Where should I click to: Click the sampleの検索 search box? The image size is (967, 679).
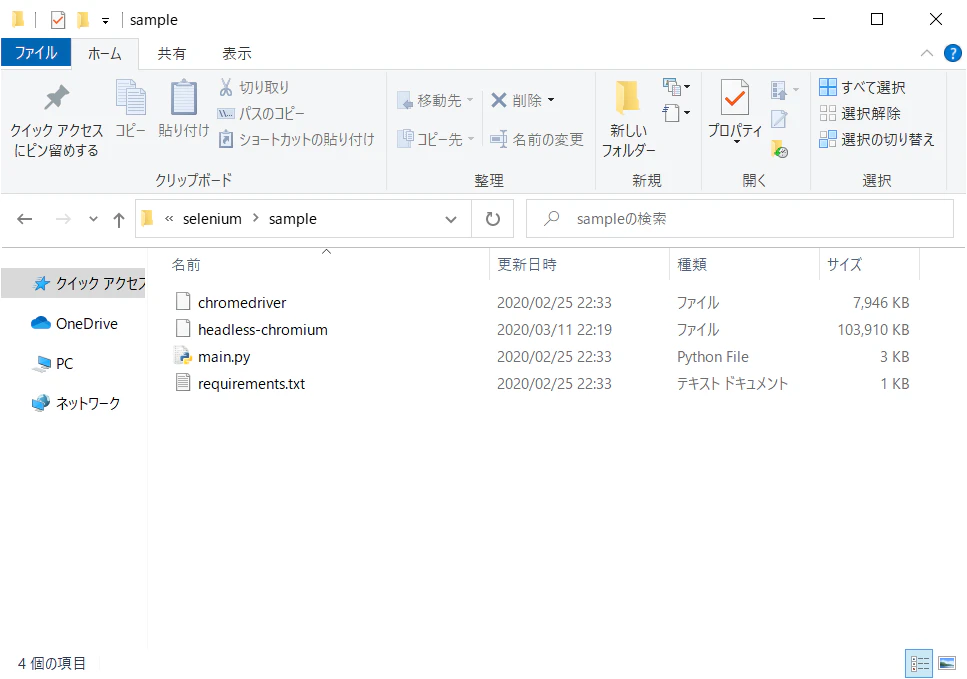coord(740,219)
